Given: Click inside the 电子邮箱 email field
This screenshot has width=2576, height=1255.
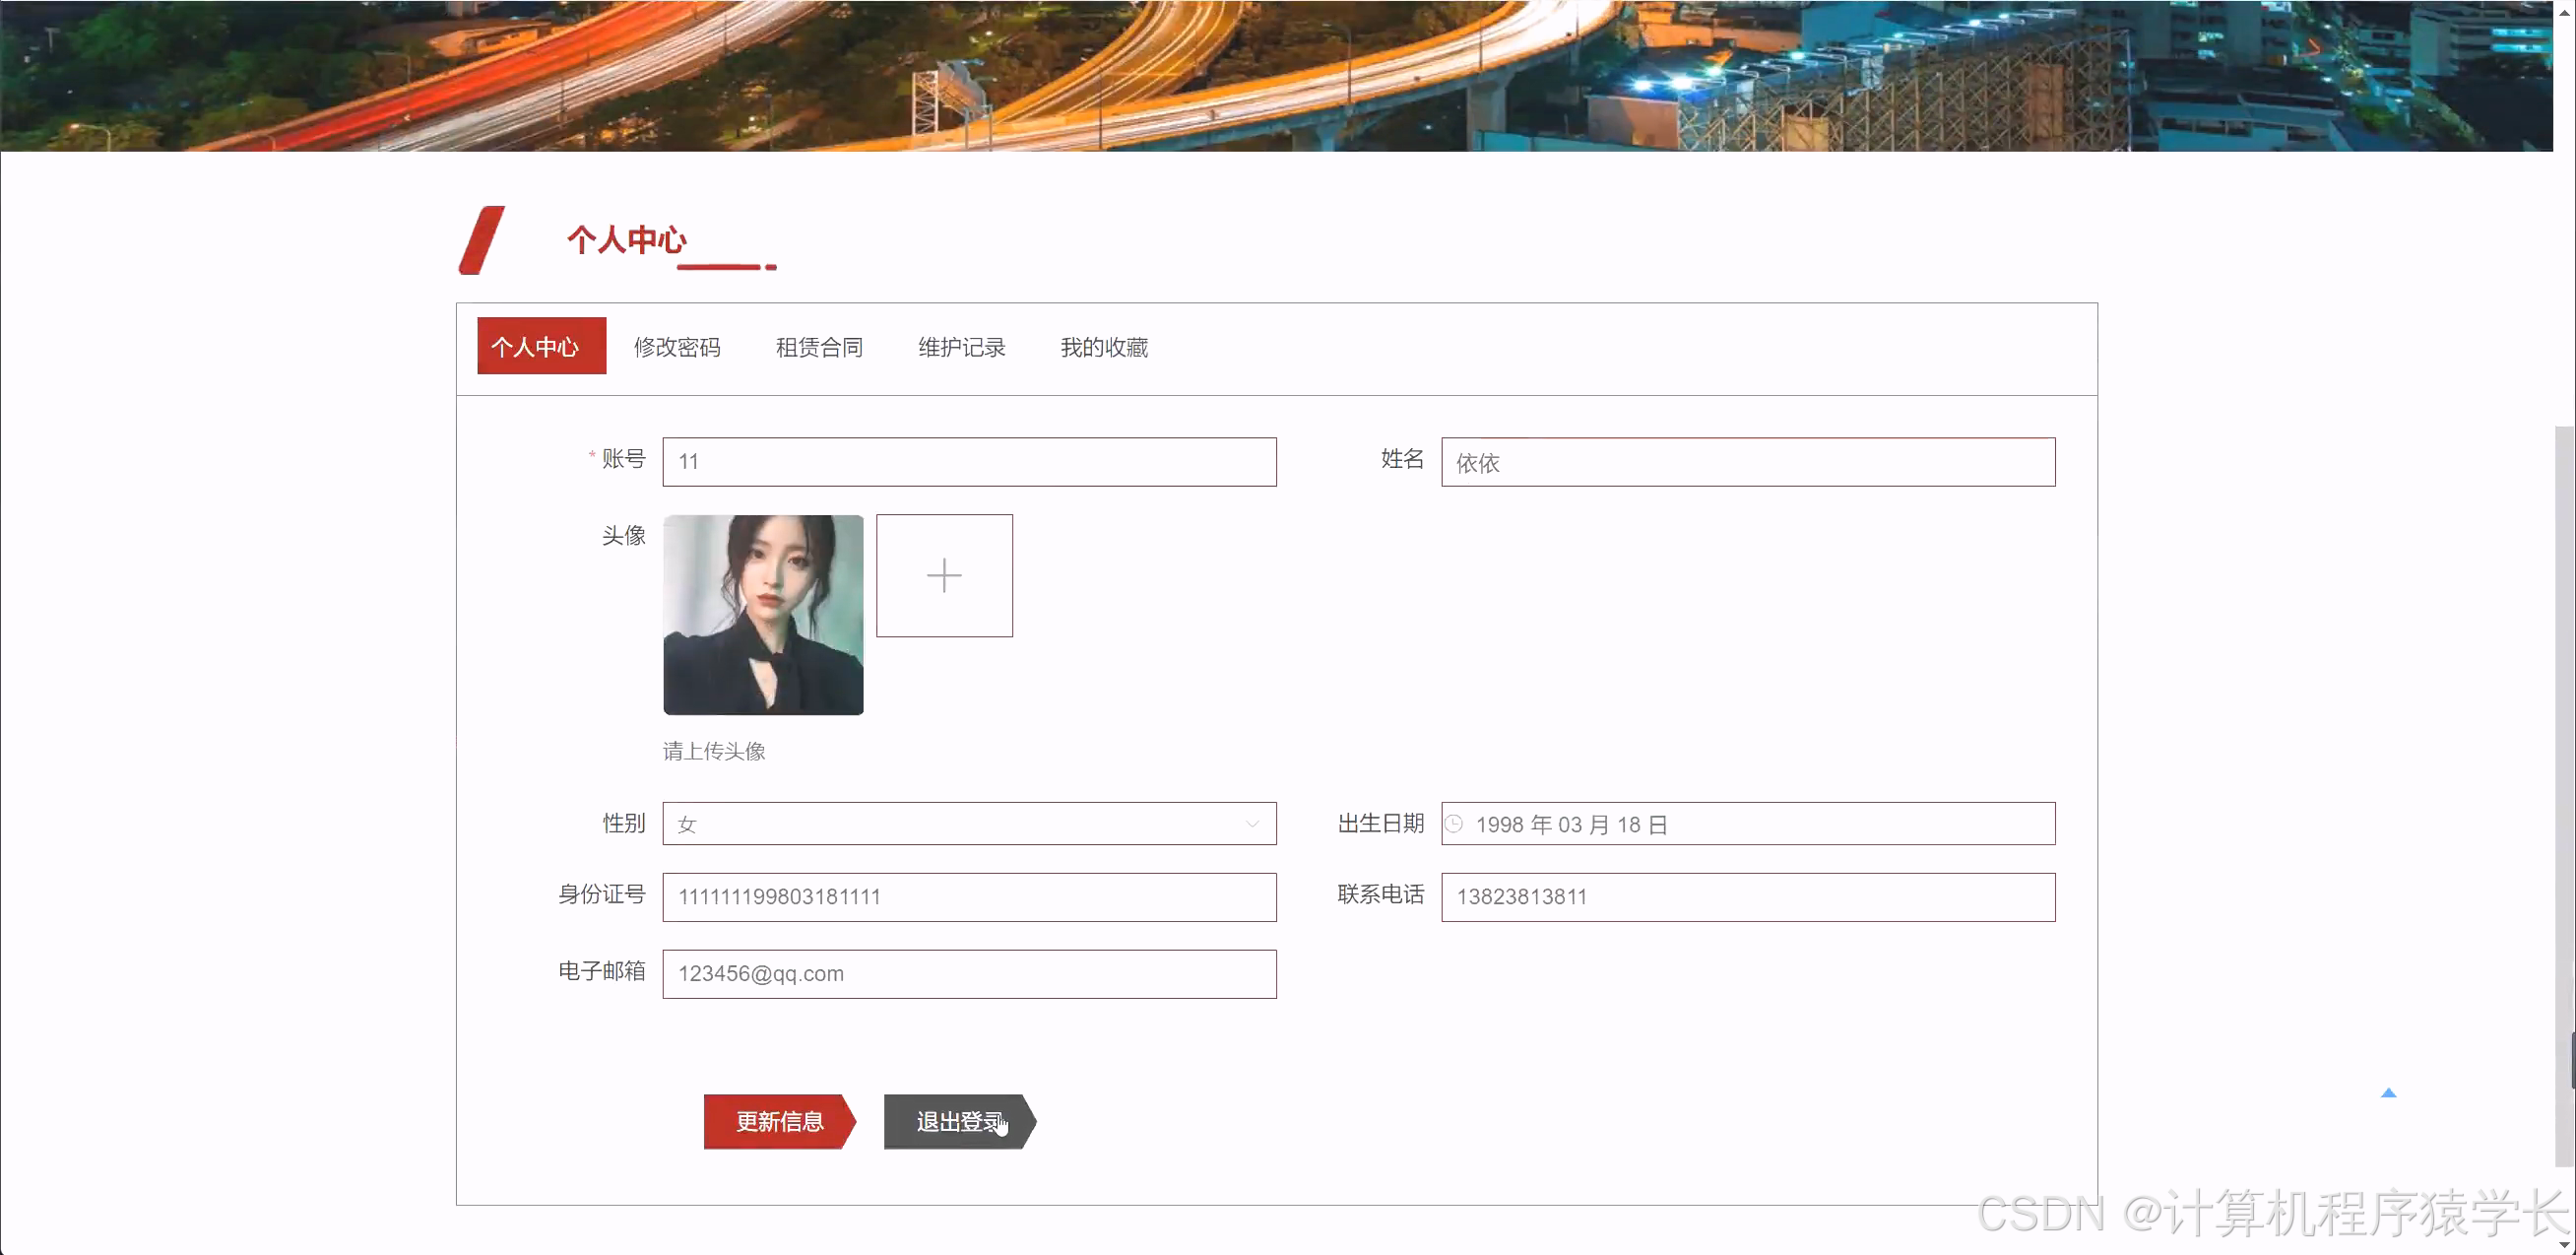Looking at the screenshot, I should coord(969,973).
